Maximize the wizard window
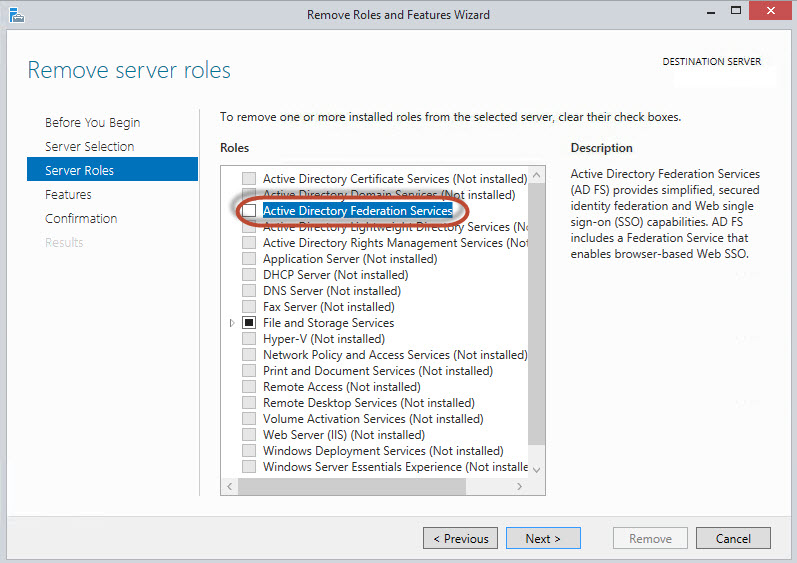Viewport: 797px width, 563px height. point(735,10)
